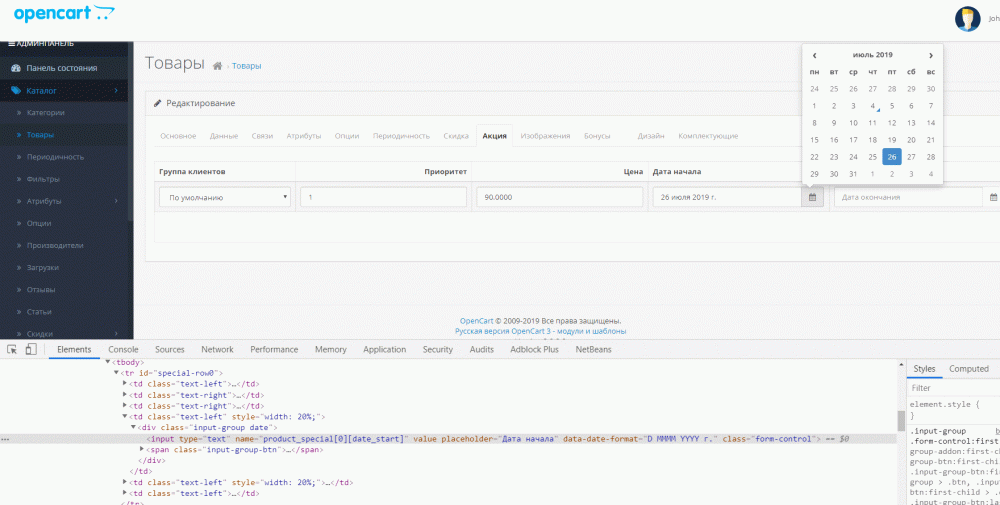Click the dashboard icon beside Панель состояния
The width and height of the screenshot is (1000, 505).
[16, 68]
